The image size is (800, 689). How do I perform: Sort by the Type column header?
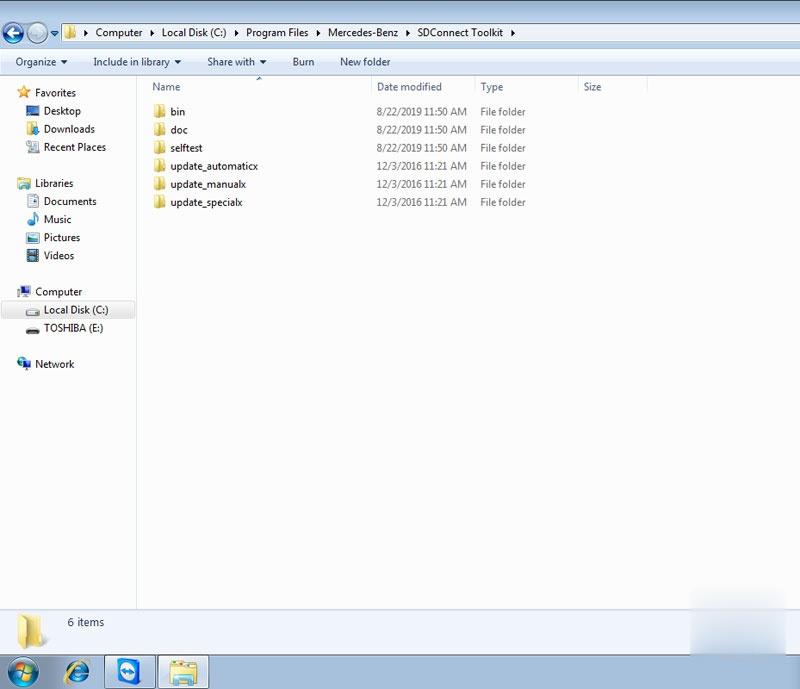[x=492, y=87]
